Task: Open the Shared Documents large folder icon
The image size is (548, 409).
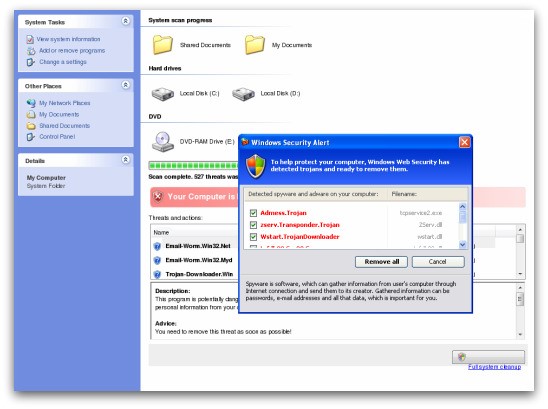Action: 163,45
